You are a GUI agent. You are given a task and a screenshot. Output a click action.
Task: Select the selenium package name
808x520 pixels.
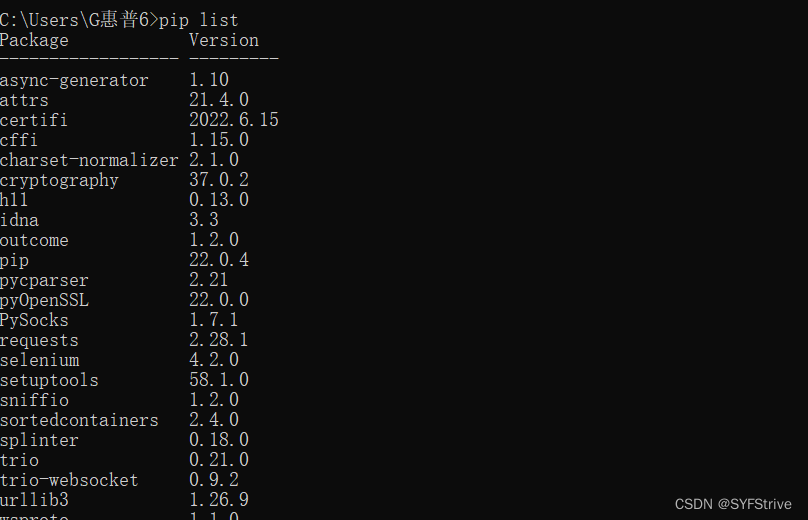(x=40, y=360)
